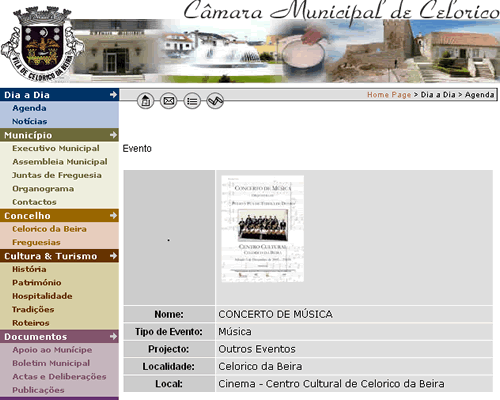
Task: Click the Agenda breadcrumb item
Action: 479,95
